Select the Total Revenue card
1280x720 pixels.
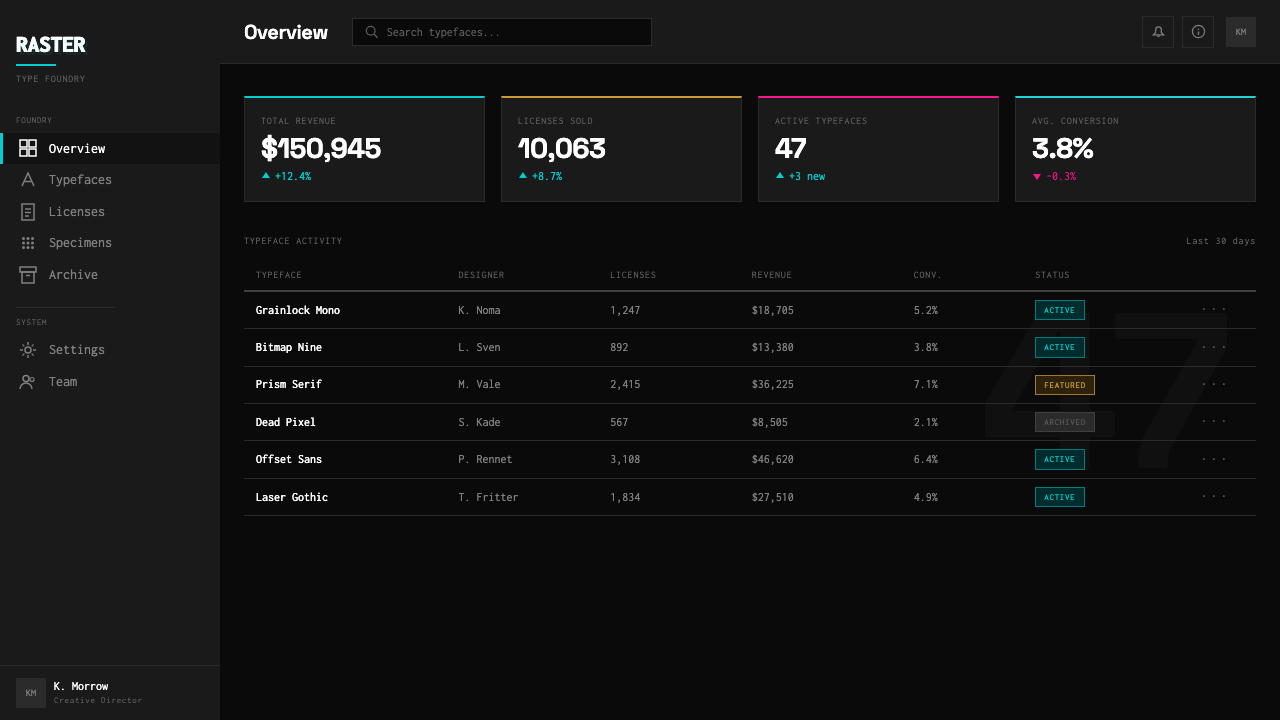[x=364, y=149]
